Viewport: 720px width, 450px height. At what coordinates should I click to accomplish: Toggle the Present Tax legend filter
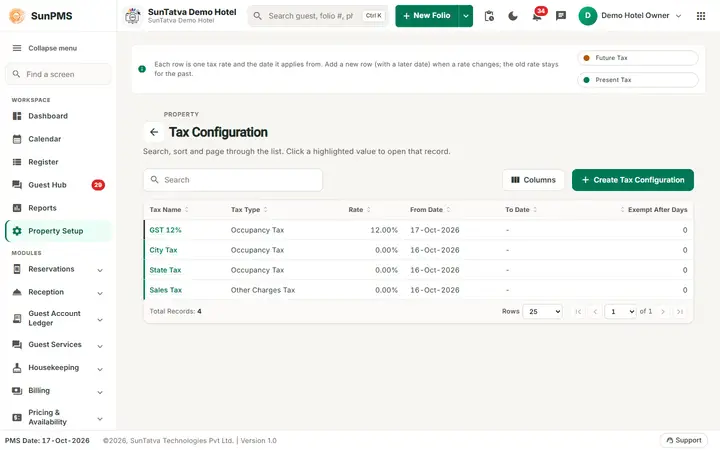(x=638, y=80)
